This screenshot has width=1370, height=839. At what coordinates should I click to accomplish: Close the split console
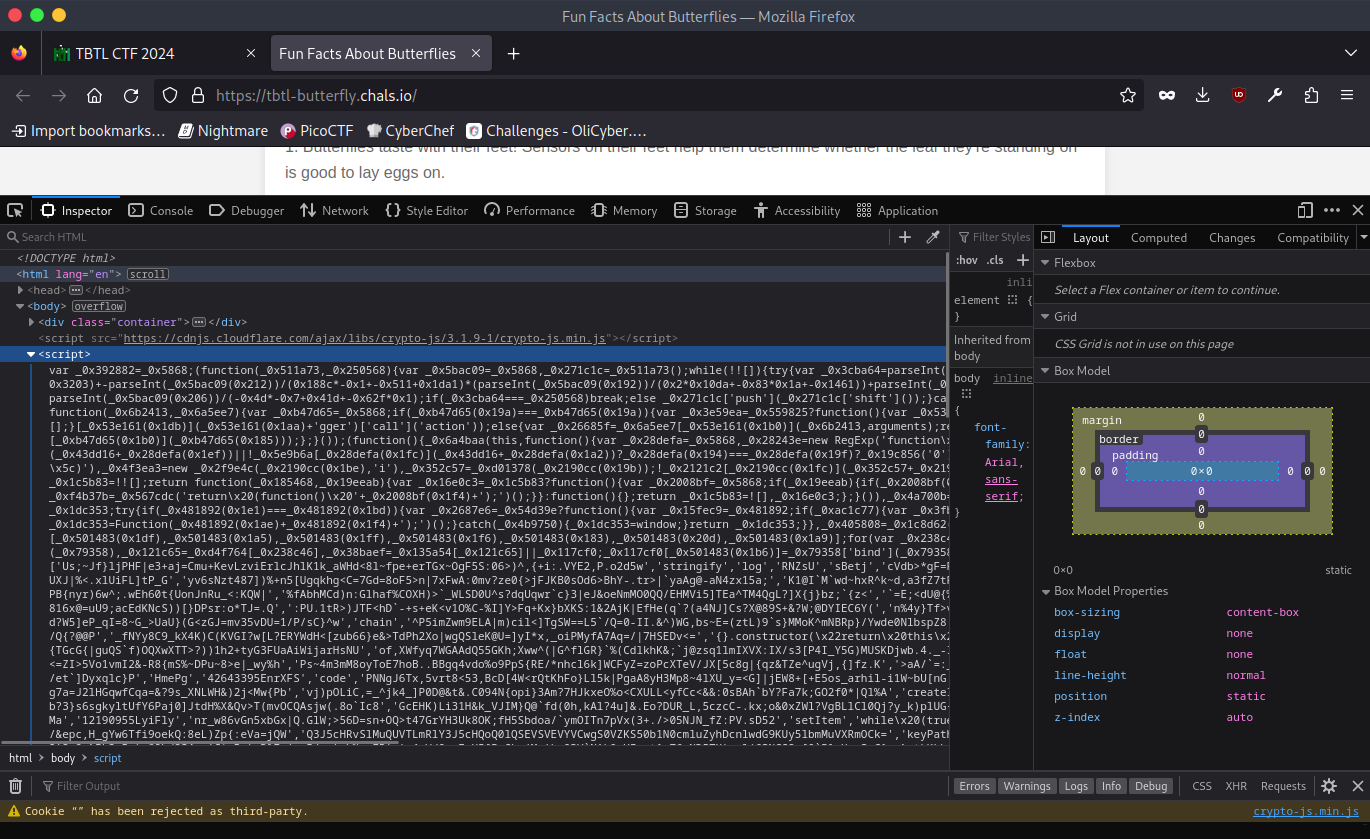pyautogui.click(x=1357, y=786)
